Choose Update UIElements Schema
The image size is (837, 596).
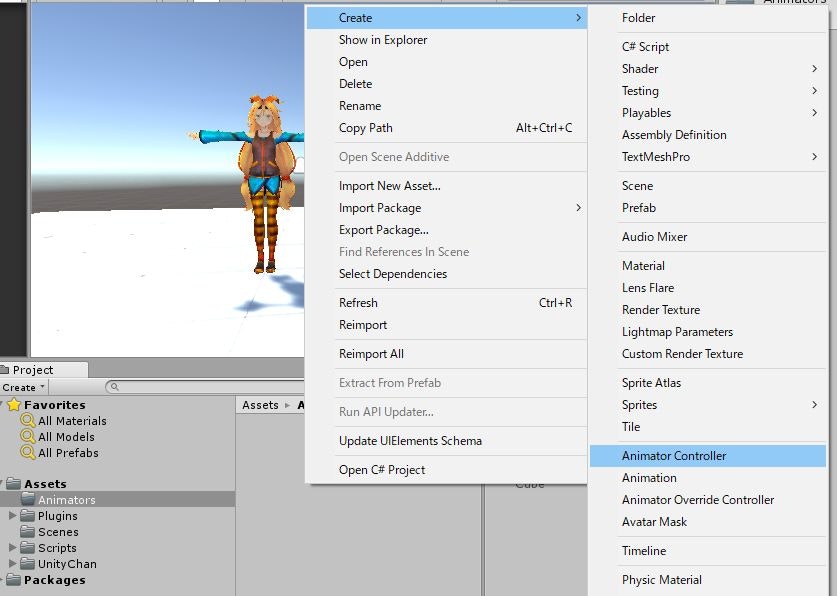(447, 441)
